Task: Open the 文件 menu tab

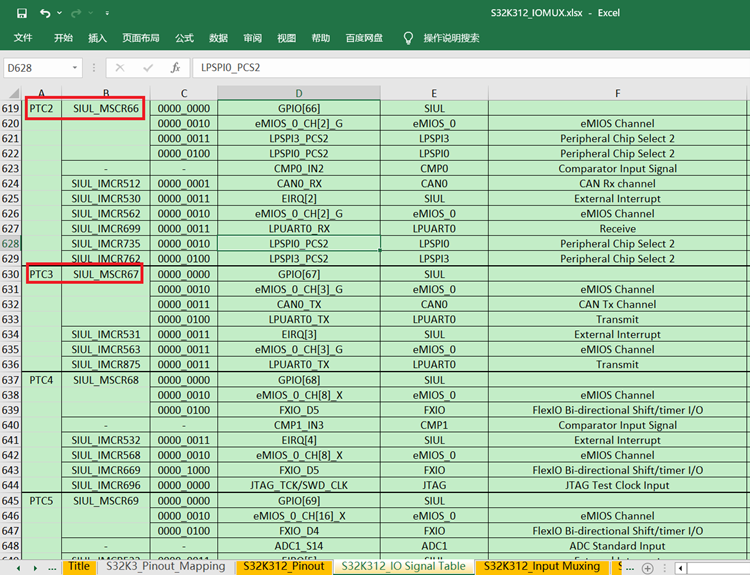Action: [x=22, y=38]
